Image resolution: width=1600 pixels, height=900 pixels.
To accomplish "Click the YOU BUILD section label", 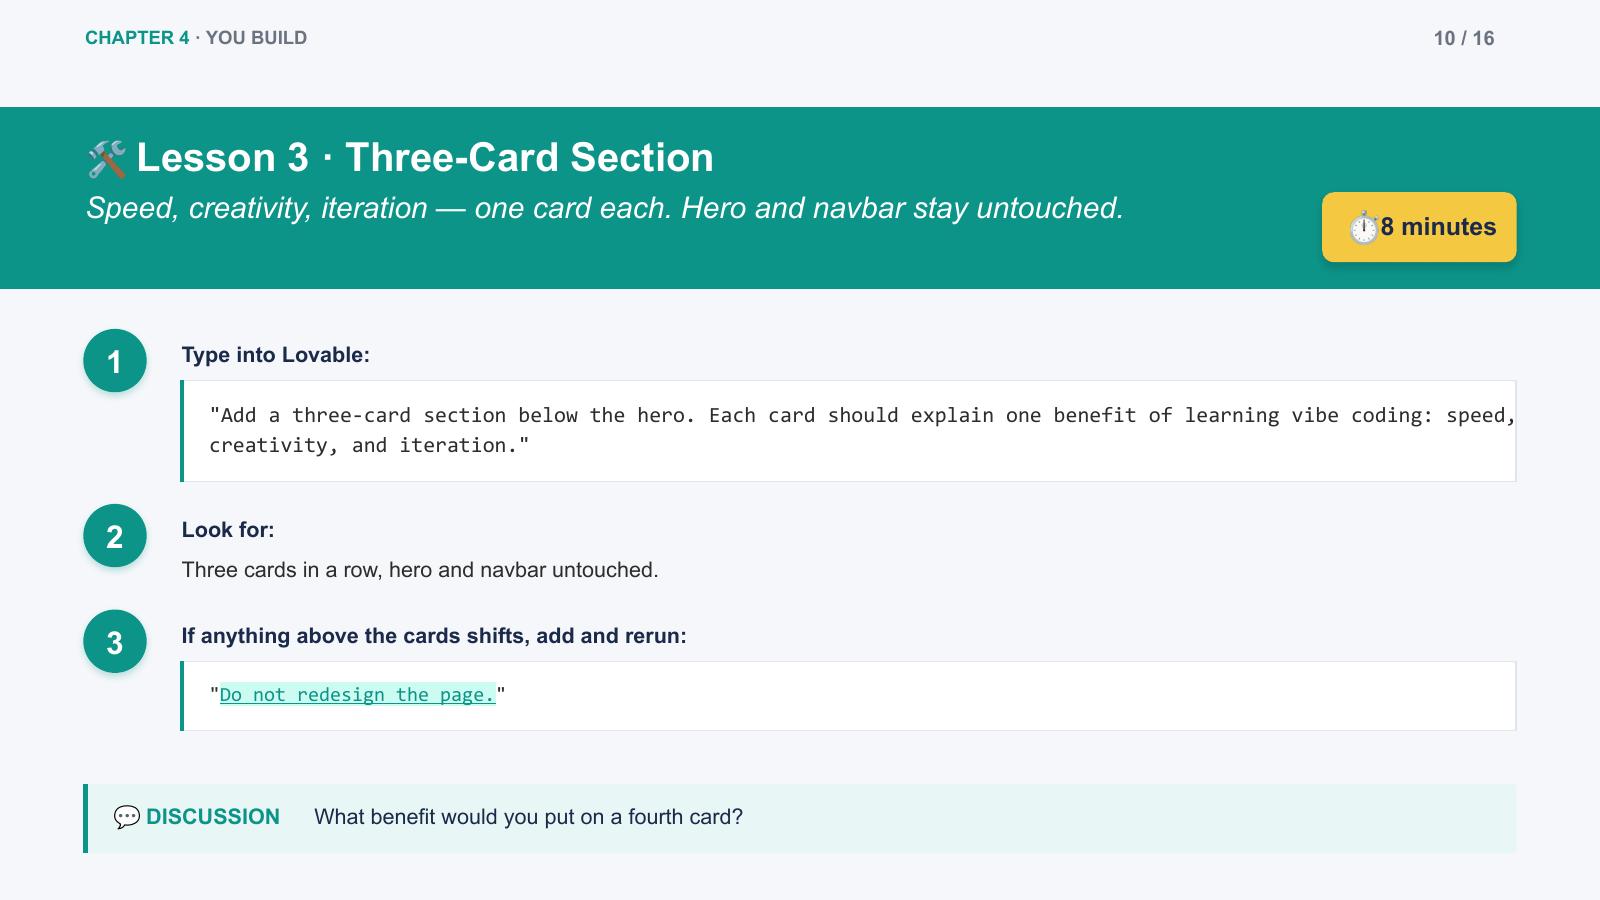I will tap(256, 38).
